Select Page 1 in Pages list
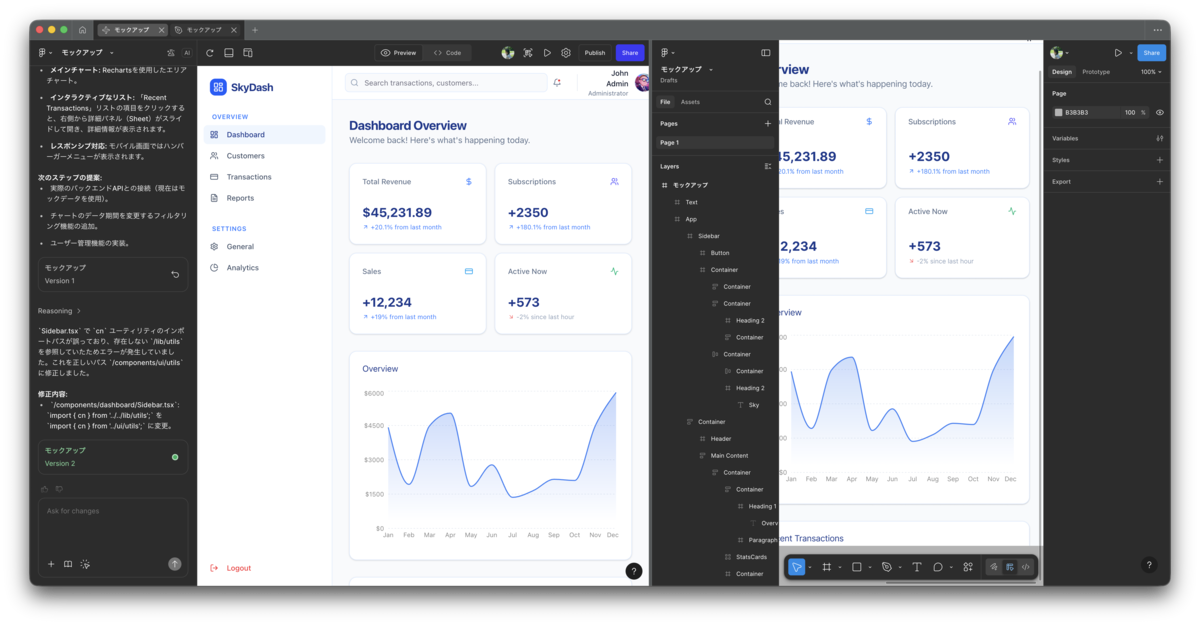This screenshot has width=1200, height=625. click(715, 143)
